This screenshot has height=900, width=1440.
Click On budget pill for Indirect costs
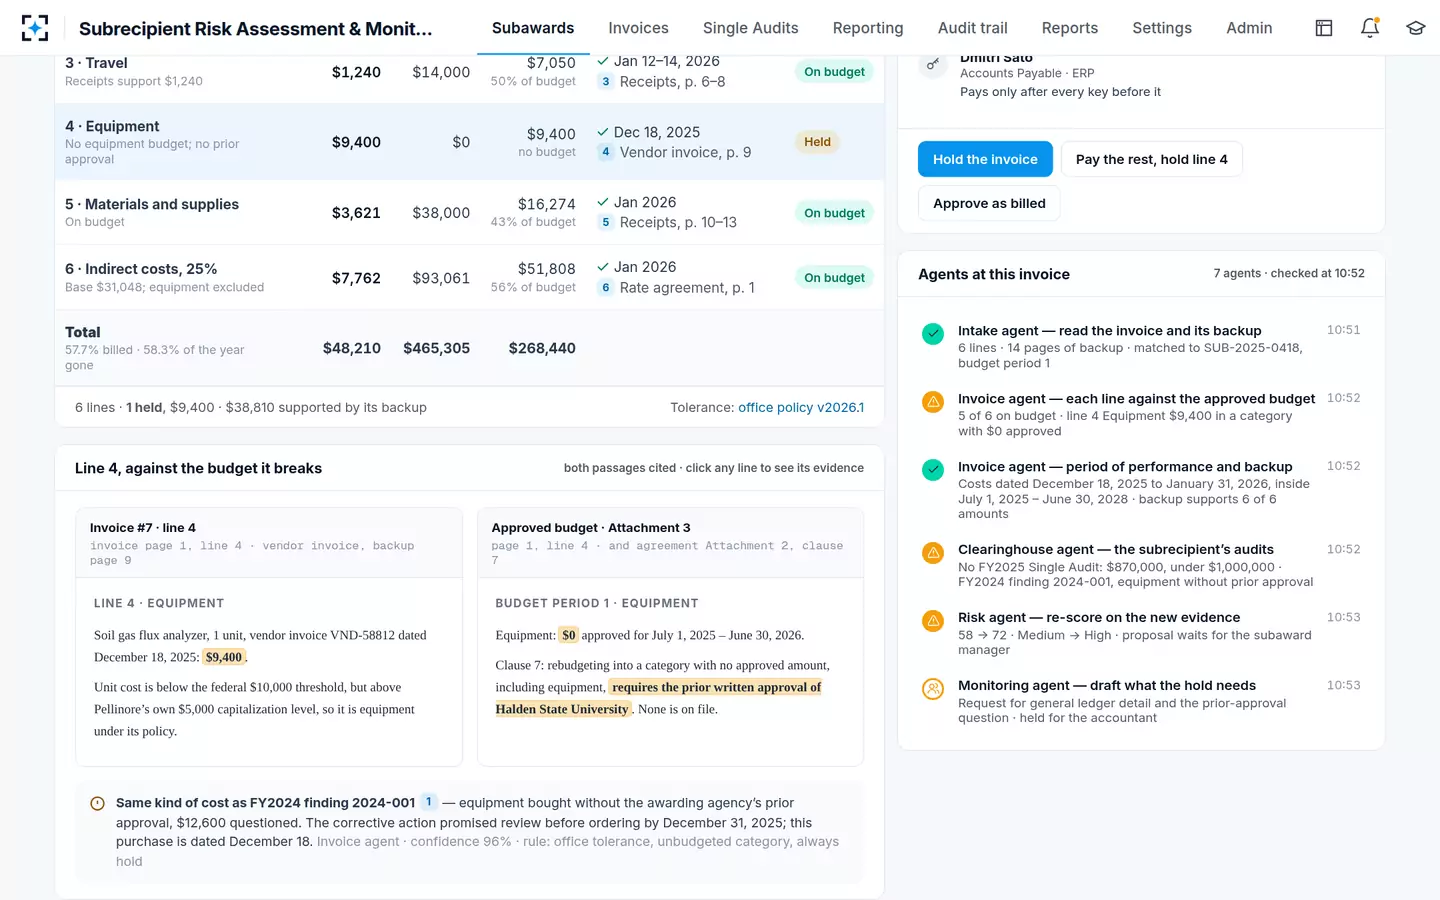(x=834, y=278)
